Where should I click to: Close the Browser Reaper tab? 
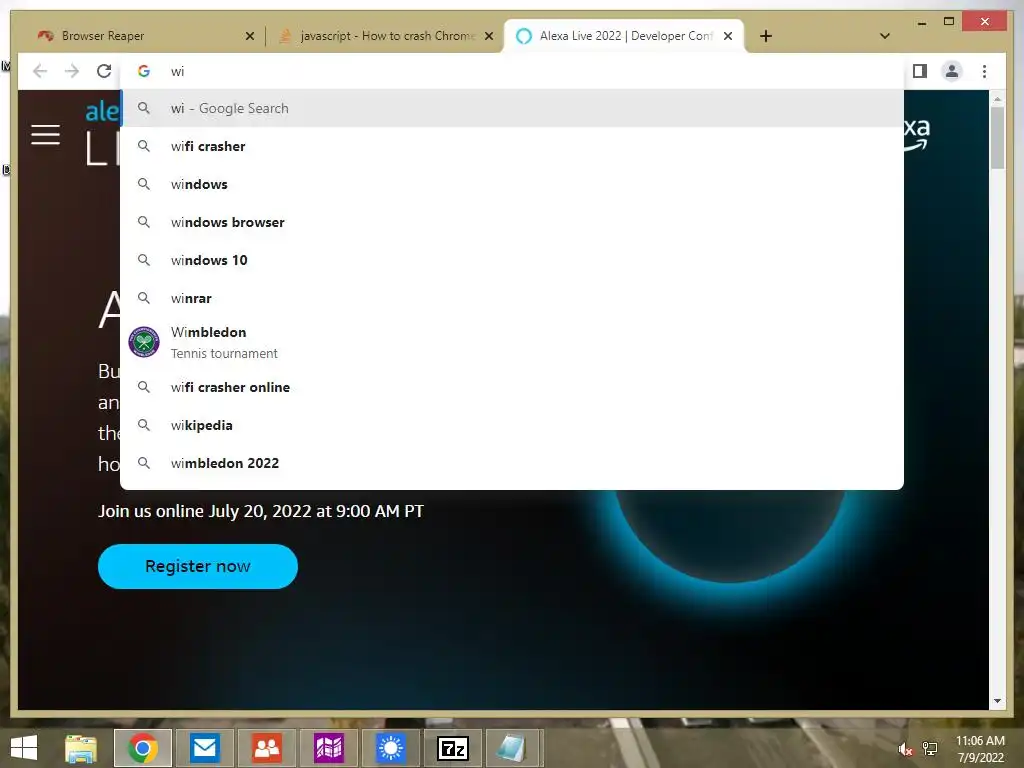point(249,36)
